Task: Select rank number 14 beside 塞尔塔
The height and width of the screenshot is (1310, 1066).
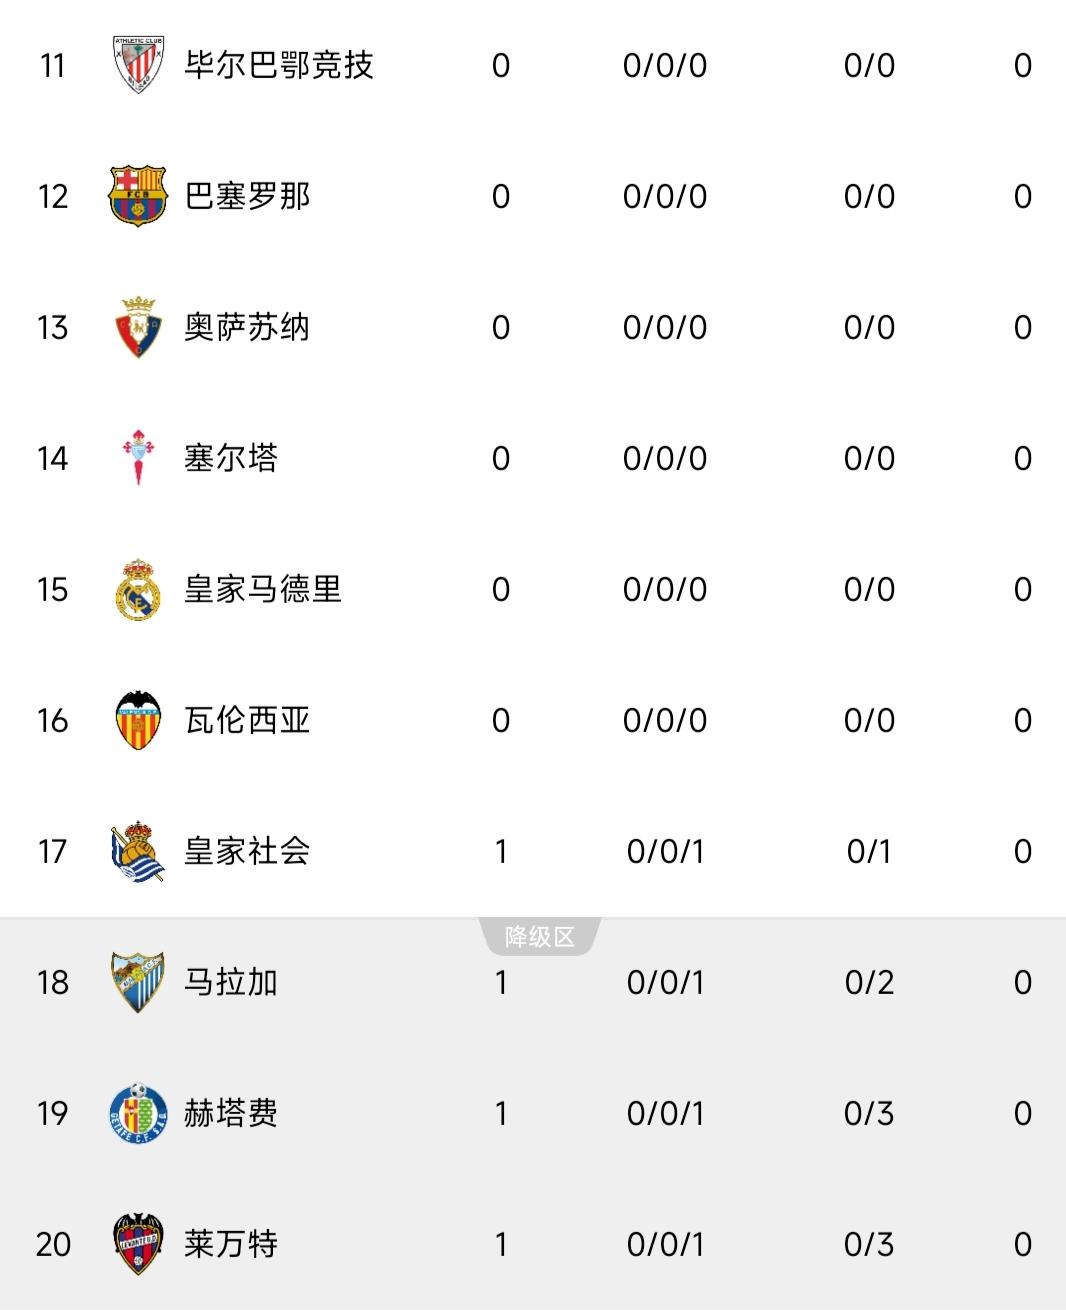Action: (x=53, y=458)
